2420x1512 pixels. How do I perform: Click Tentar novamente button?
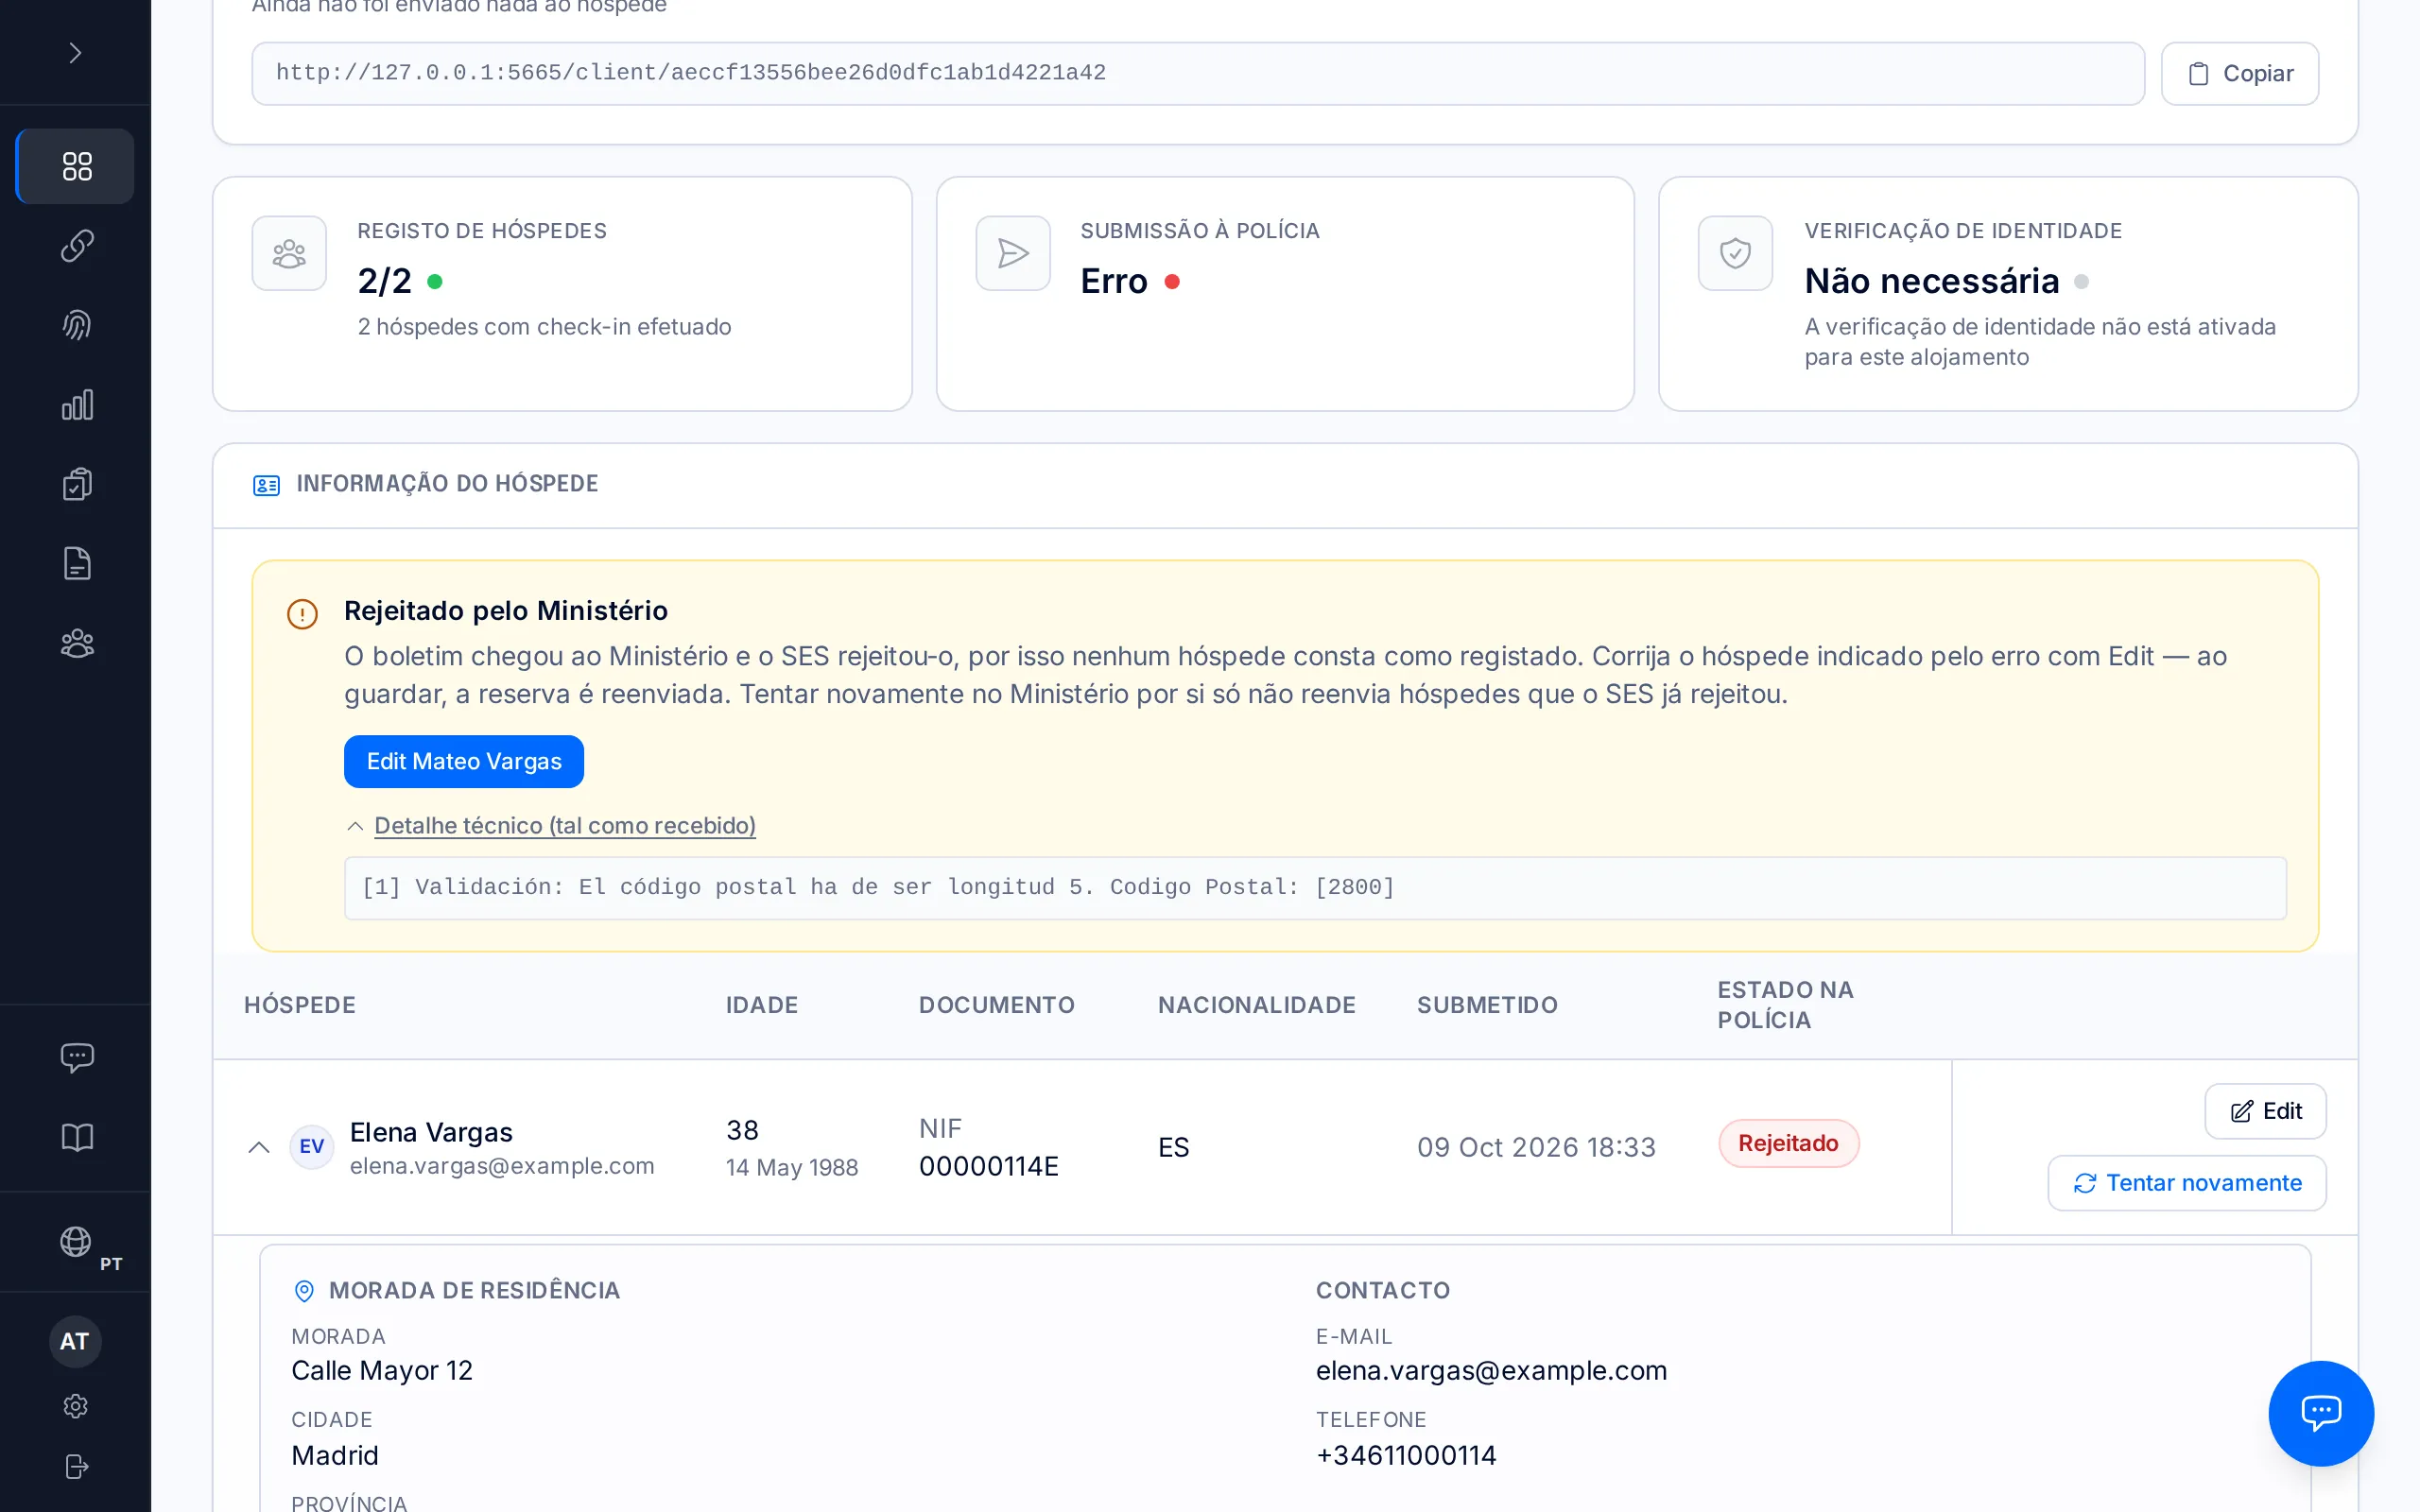click(x=2187, y=1183)
